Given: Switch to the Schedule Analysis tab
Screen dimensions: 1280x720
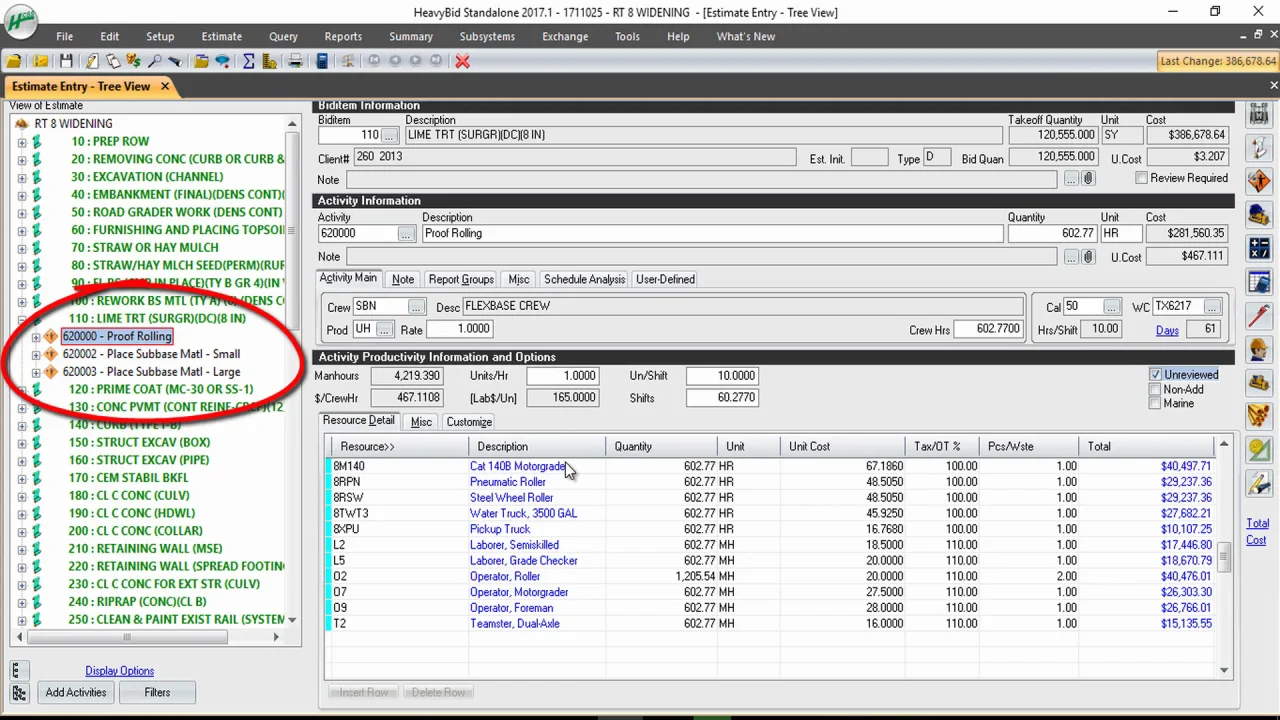Looking at the screenshot, I should tap(584, 279).
